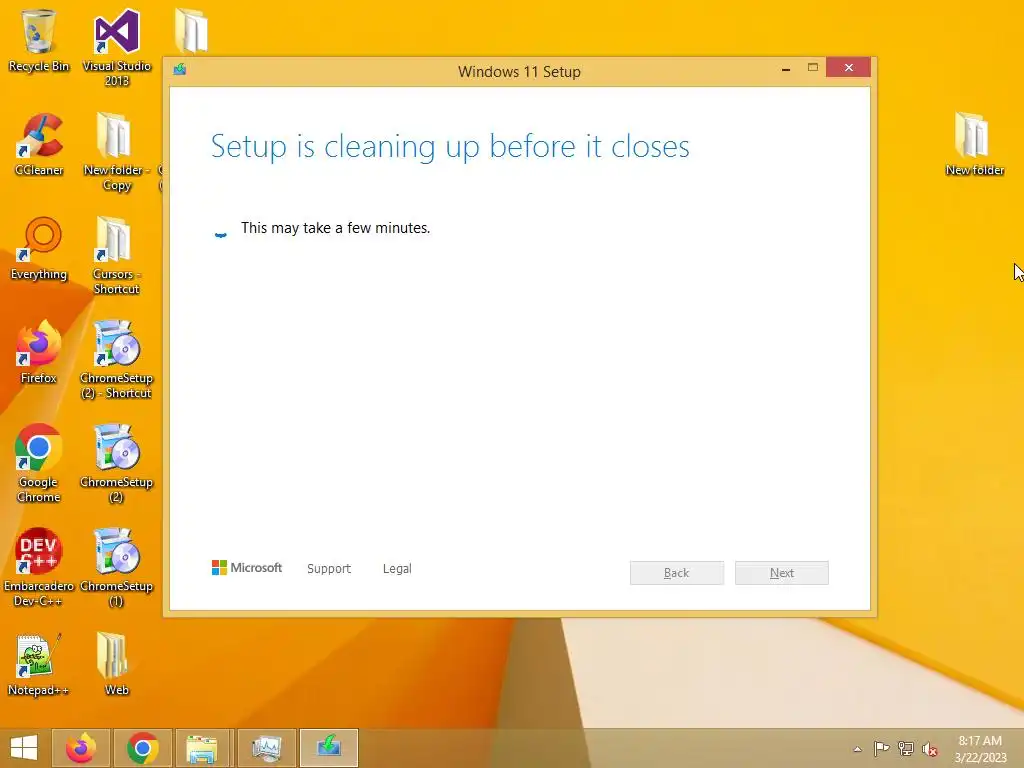1024x768 pixels.
Task: Select the New folder - Copy icon
Action: [116, 152]
